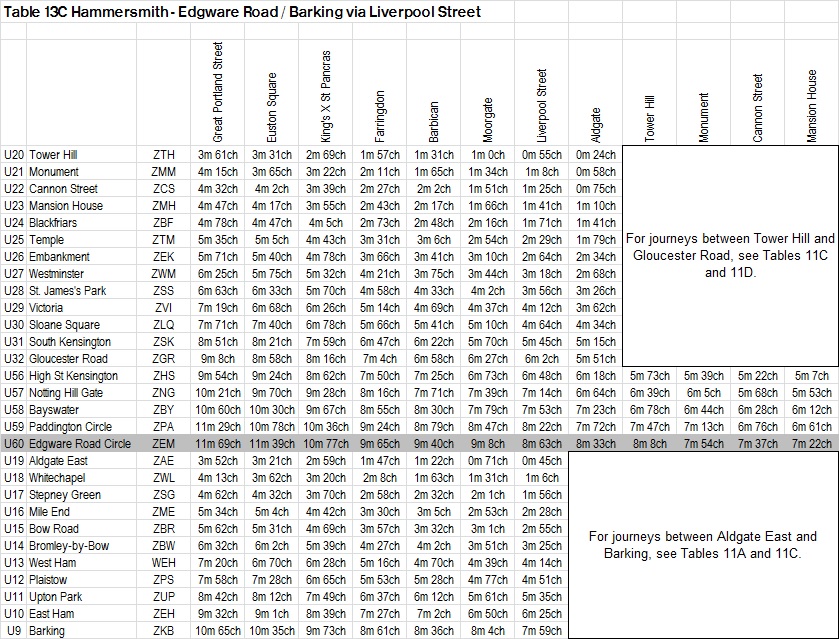Image resolution: width=839 pixels, height=639 pixels.
Task: Click the Mansion House column header
Action: 812,105
